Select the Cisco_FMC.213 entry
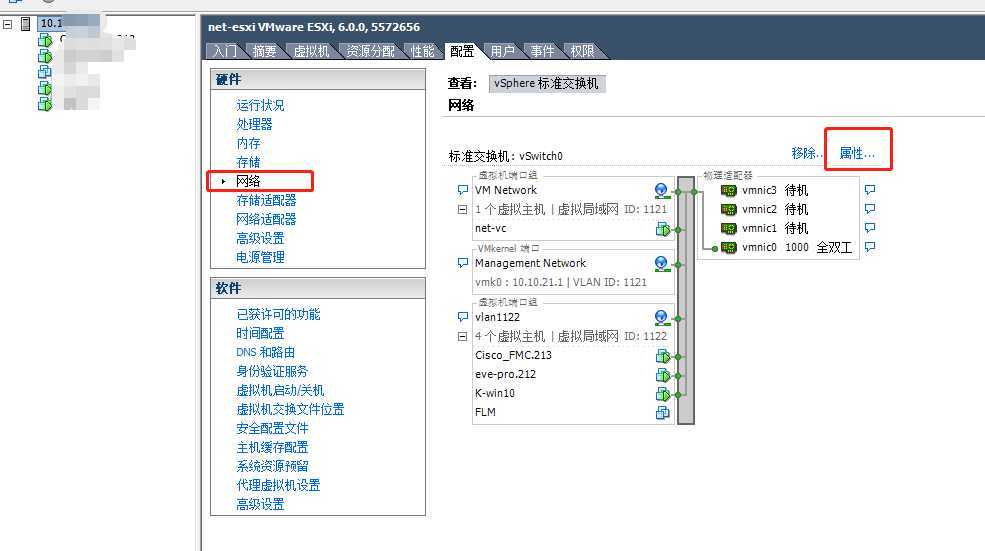 tap(513, 355)
